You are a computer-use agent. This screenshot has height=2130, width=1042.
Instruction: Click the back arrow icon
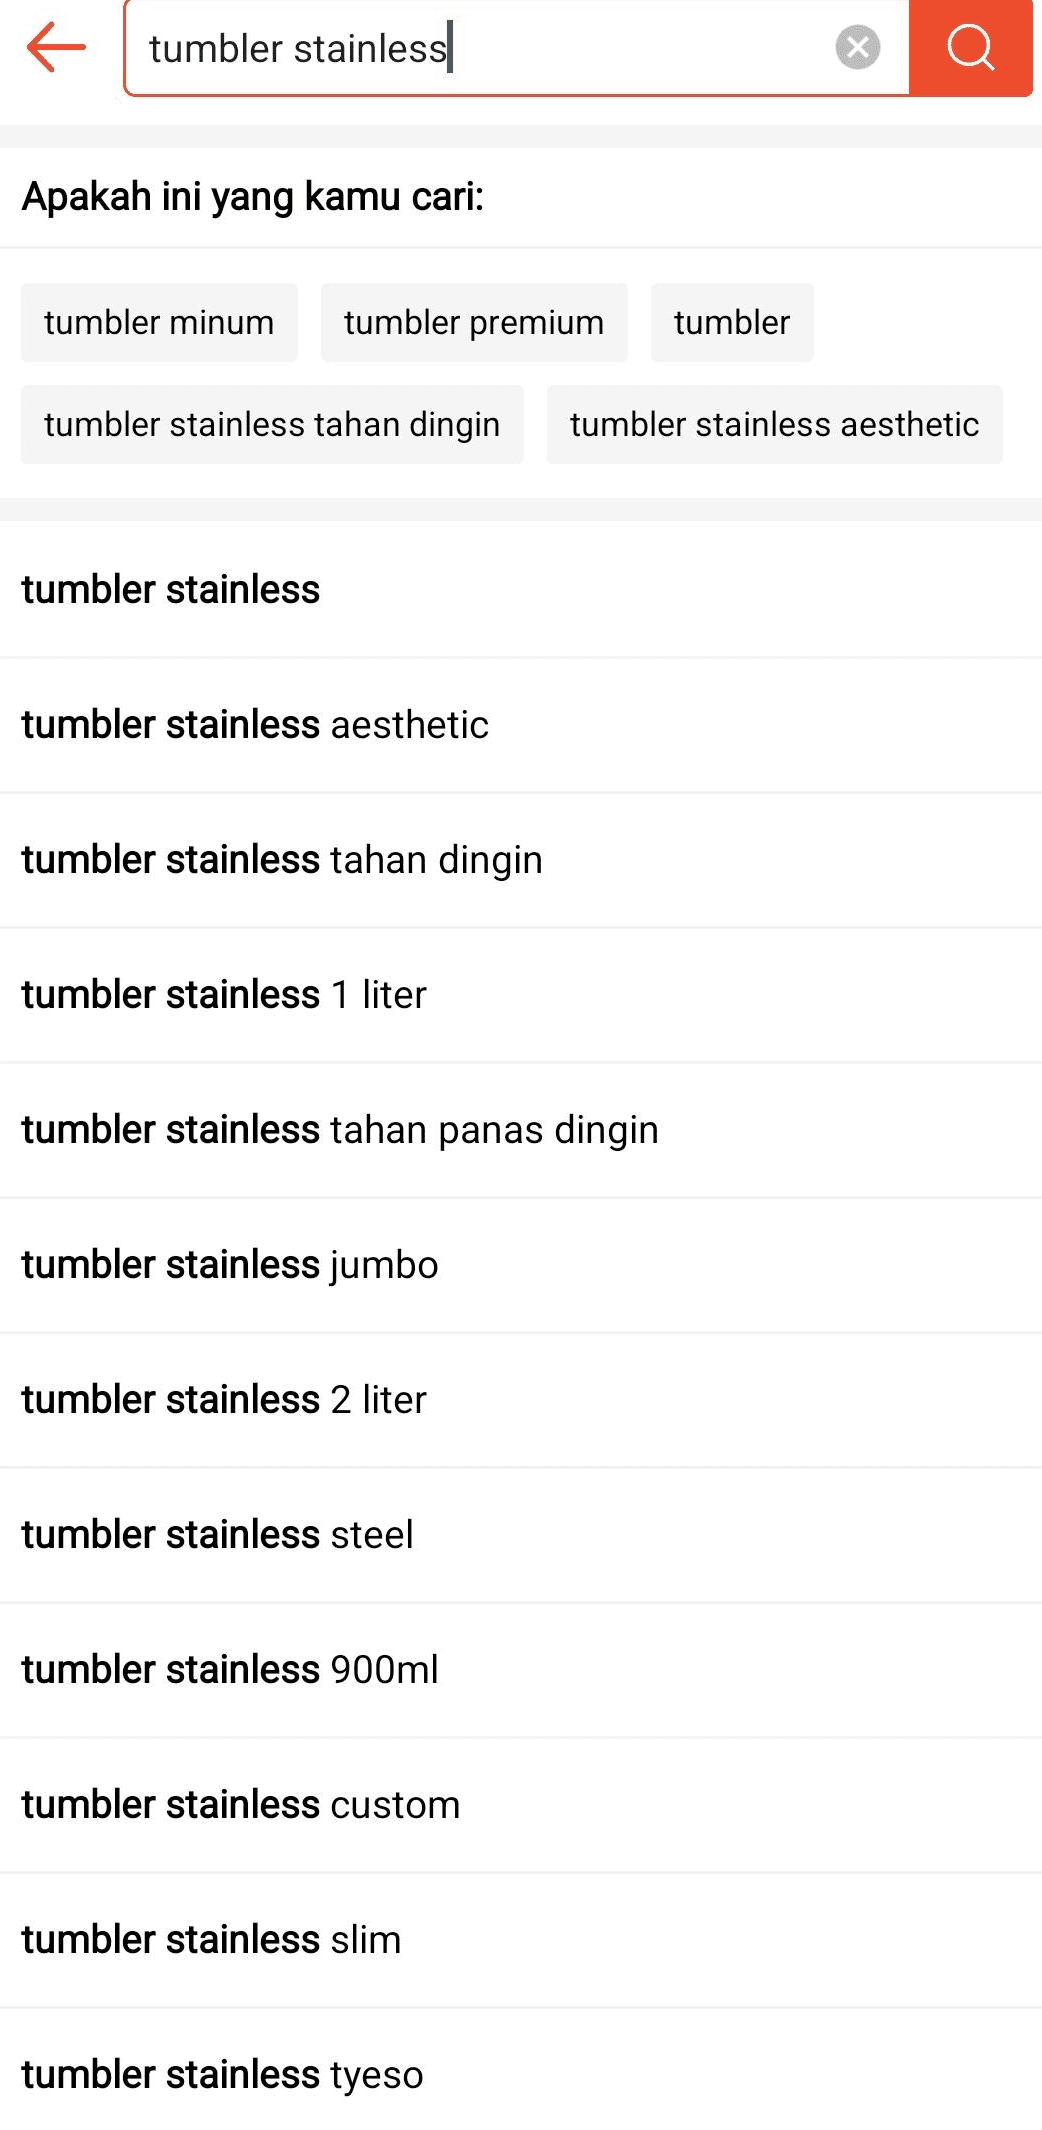(55, 47)
